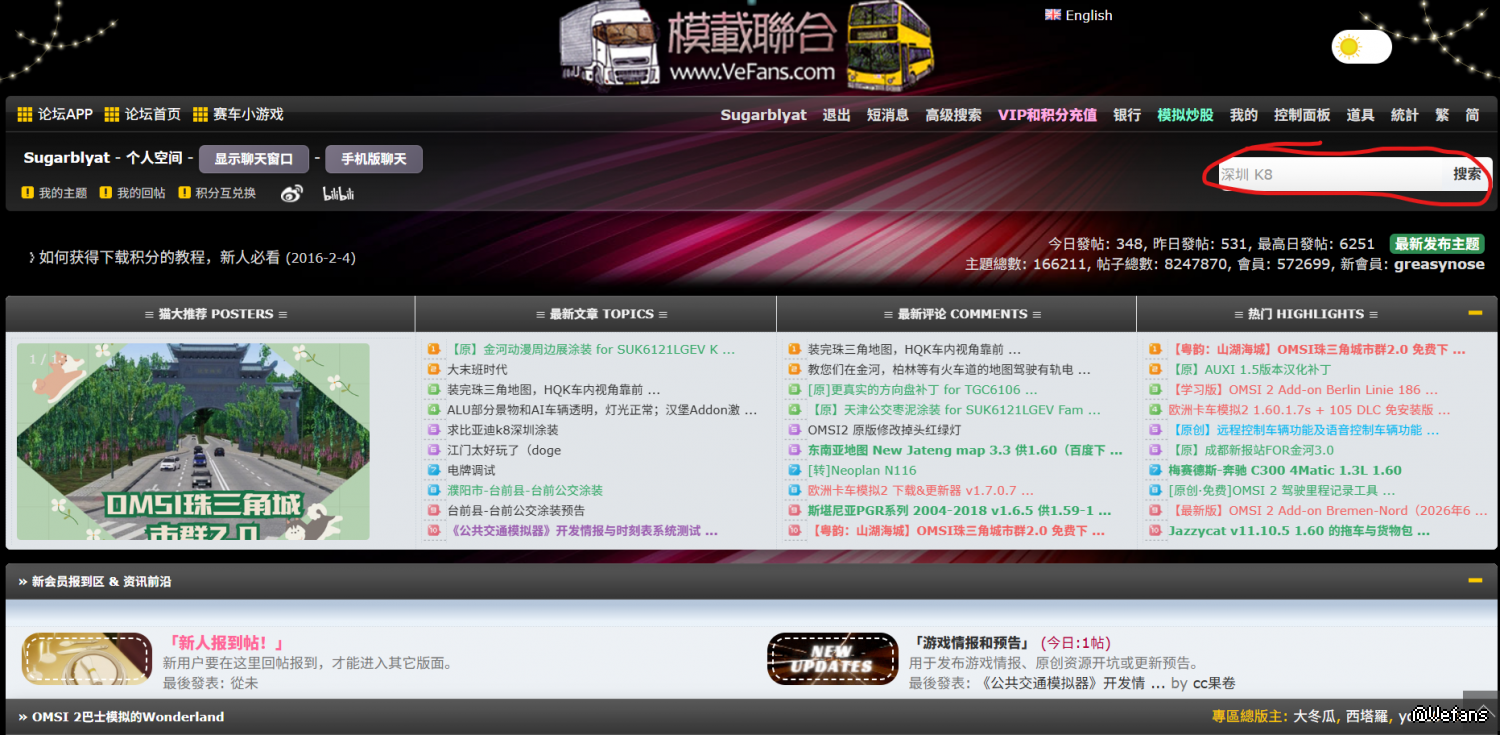
Task: Open 最新发布主题 green badge
Action: point(1437,244)
